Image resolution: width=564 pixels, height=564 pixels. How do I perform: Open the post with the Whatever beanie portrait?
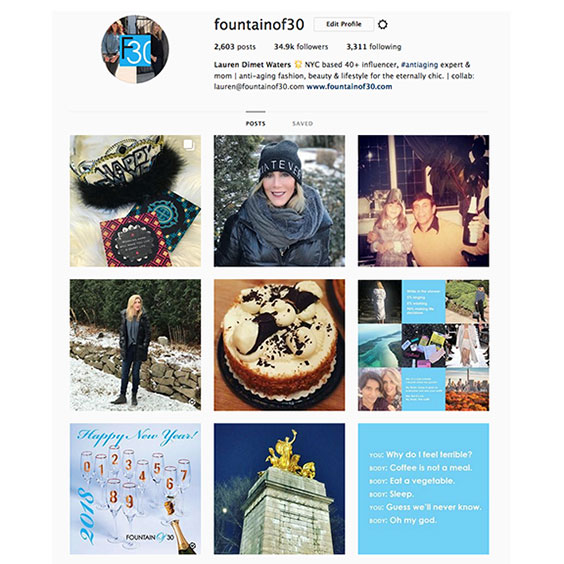click(279, 201)
